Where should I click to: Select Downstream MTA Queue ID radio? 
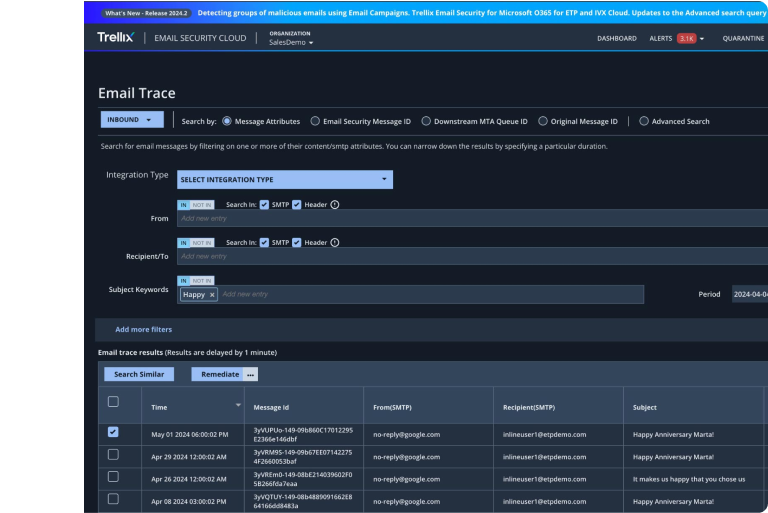tap(426, 121)
